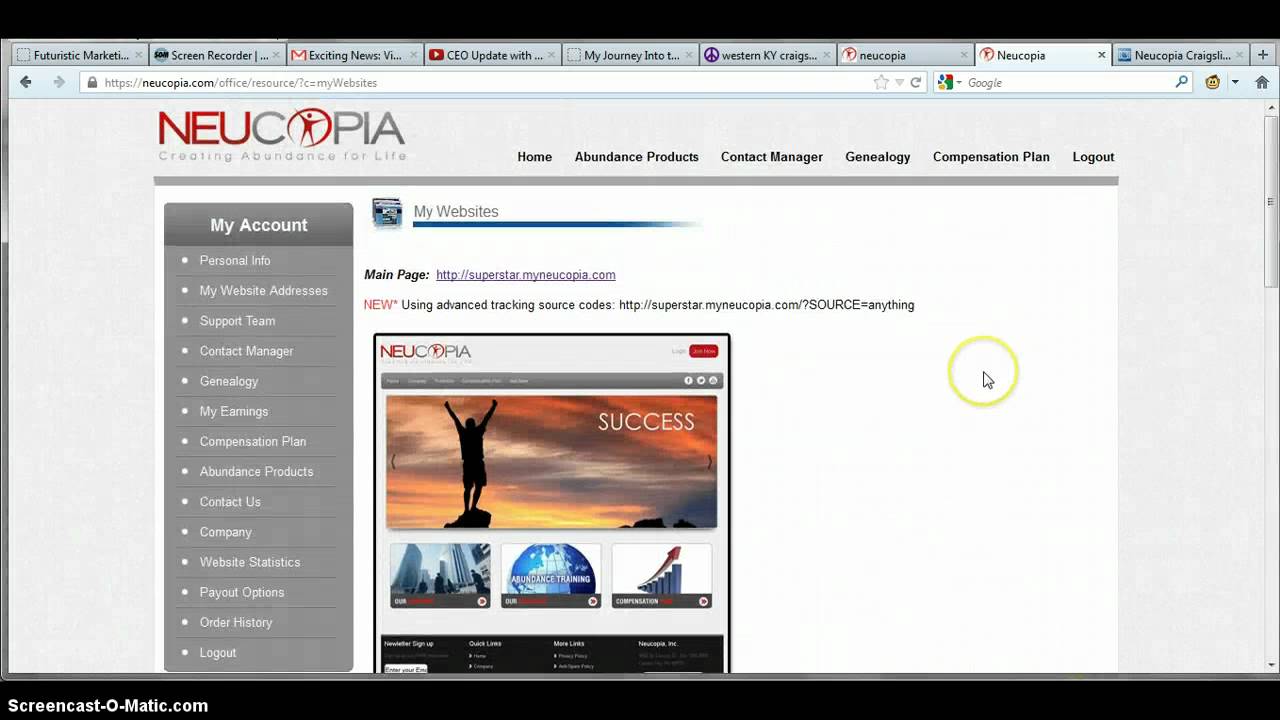Click the smiley face addon icon
Screen dimensions: 1280x720
tap(1213, 82)
